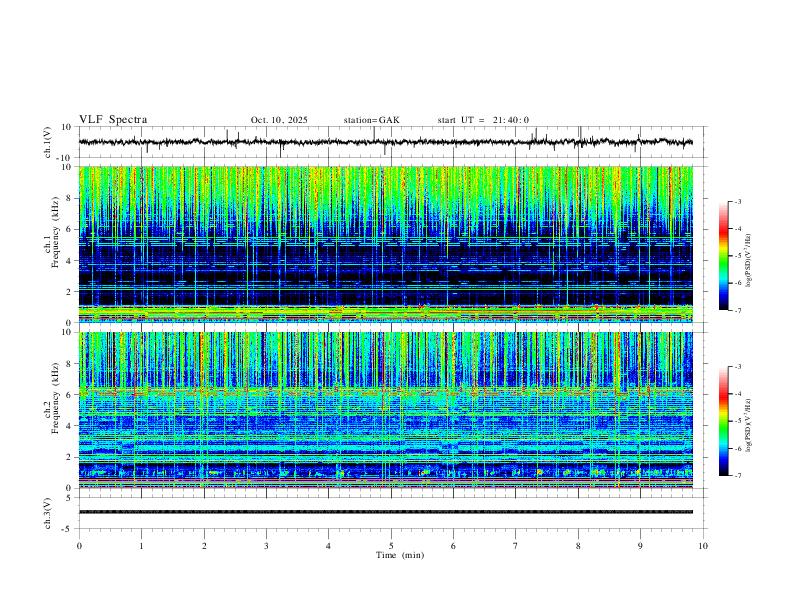Click the "-5" value on ch.1 colorbar
Viewport: 792px width, 612px height.
(737, 256)
